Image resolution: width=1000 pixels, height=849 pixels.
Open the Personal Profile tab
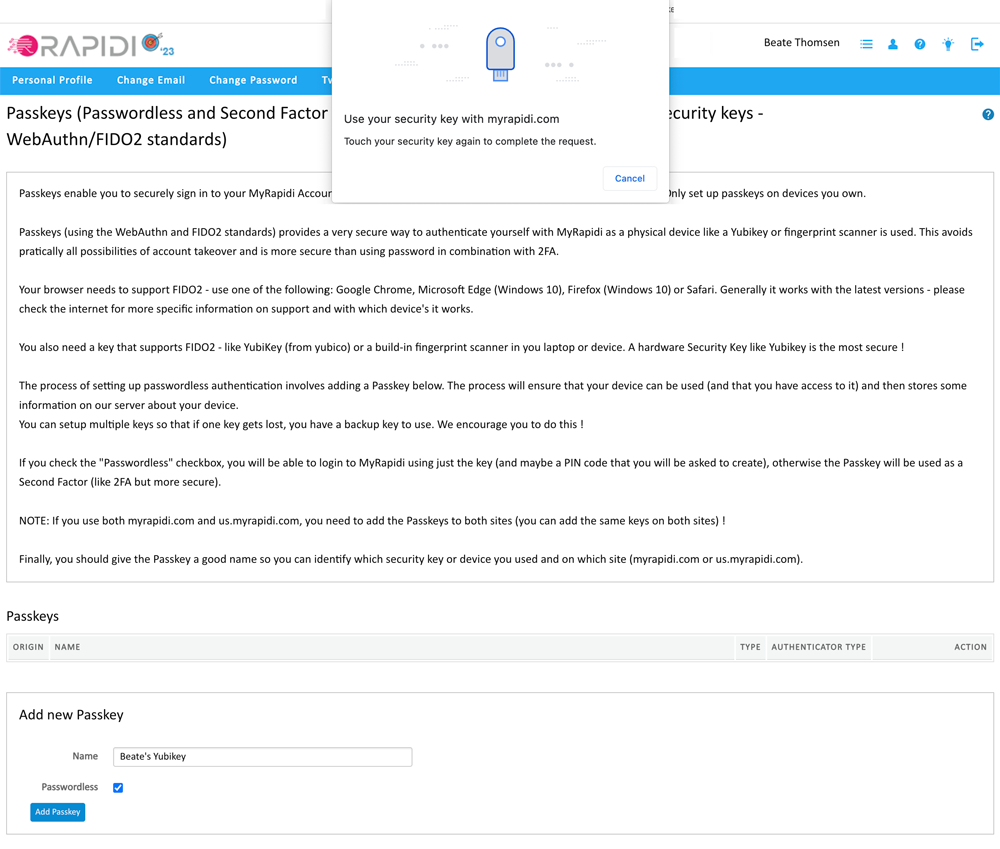52,80
